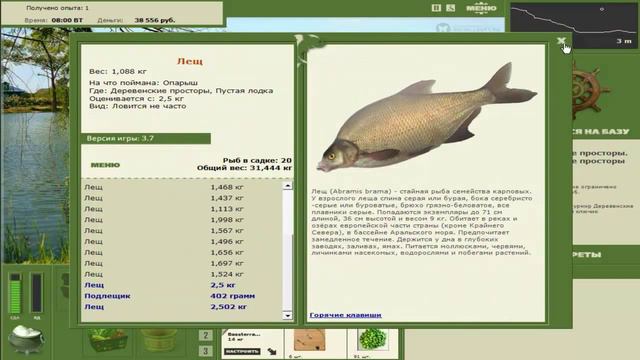Click the Рыб в садке: 20 text

(x=257, y=160)
